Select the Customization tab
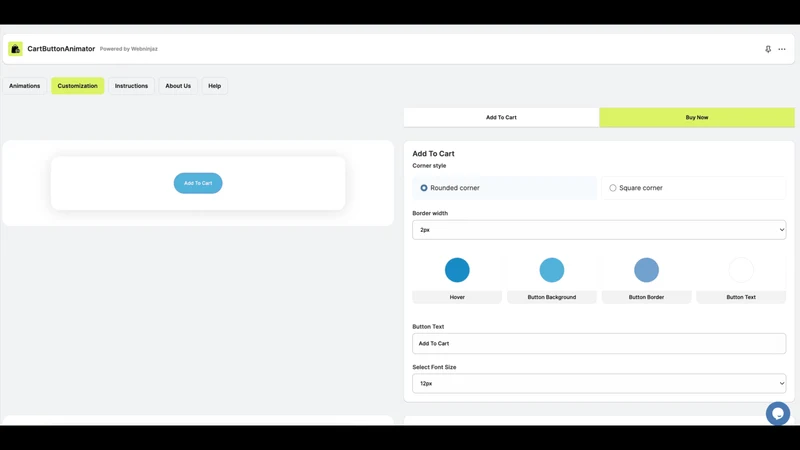The height and width of the screenshot is (450, 800). (78, 86)
